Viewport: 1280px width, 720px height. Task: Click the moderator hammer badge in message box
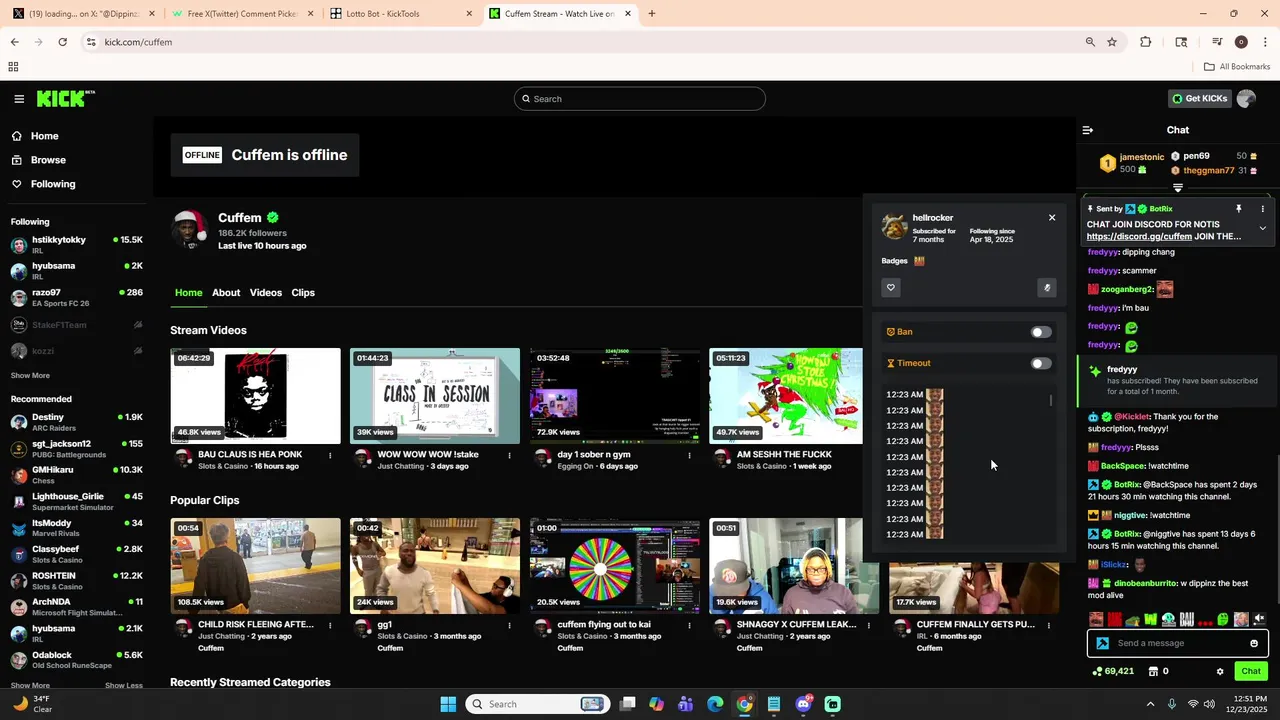[x=1102, y=644]
